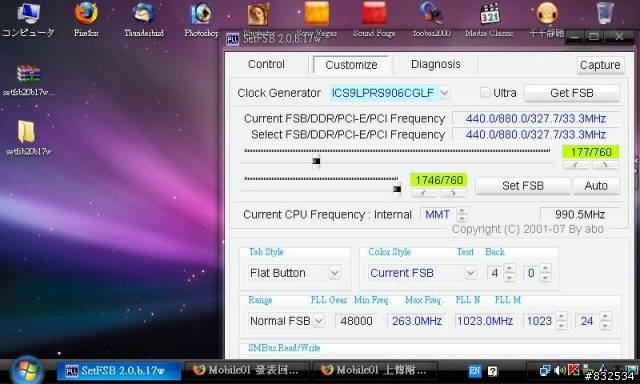Switch to second Mobile01 Firefox taskbar window

pyautogui.click(x=375, y=370)
